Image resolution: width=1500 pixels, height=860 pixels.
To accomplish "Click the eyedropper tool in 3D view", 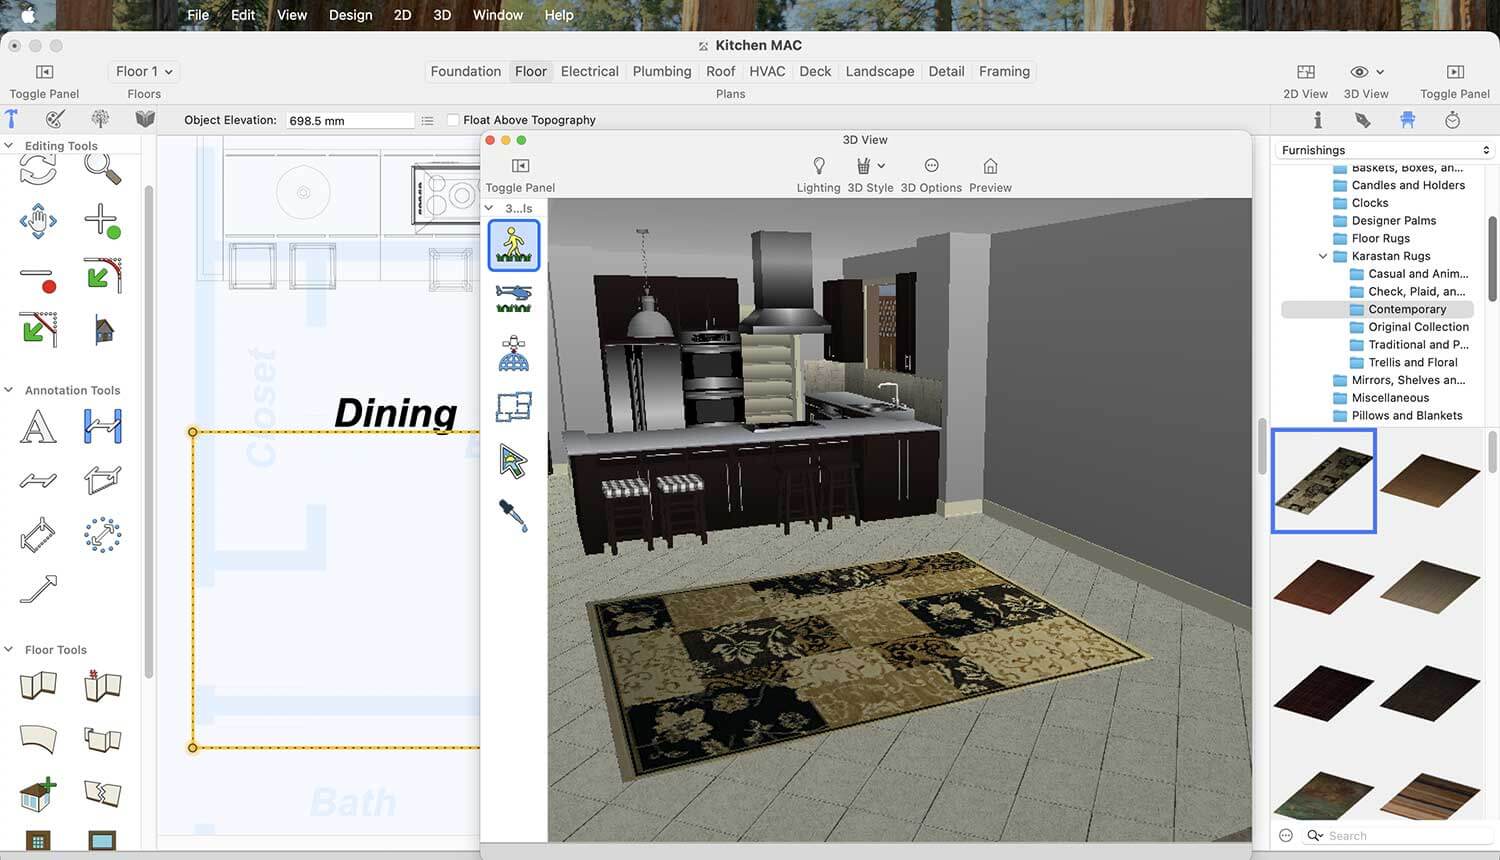I will click(x=513, y=515).
